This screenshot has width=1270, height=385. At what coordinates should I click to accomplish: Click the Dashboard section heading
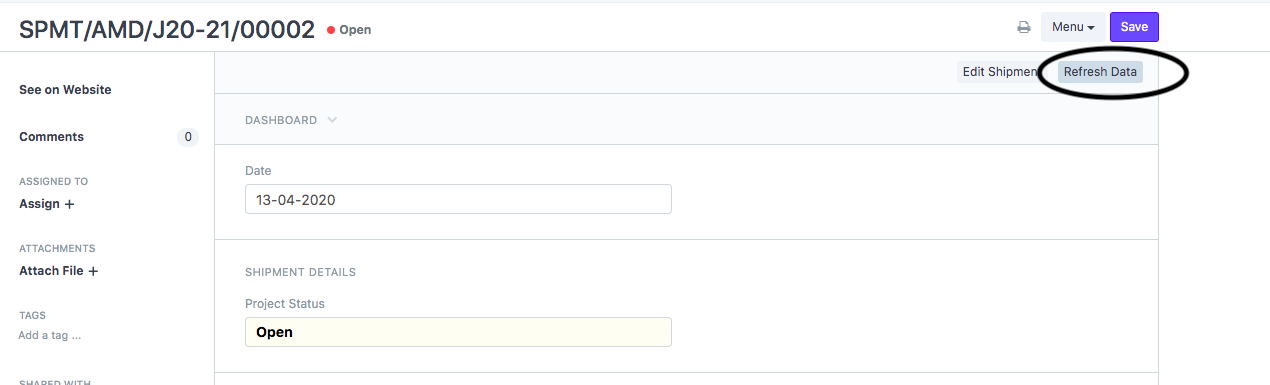[x=281, y=120]
